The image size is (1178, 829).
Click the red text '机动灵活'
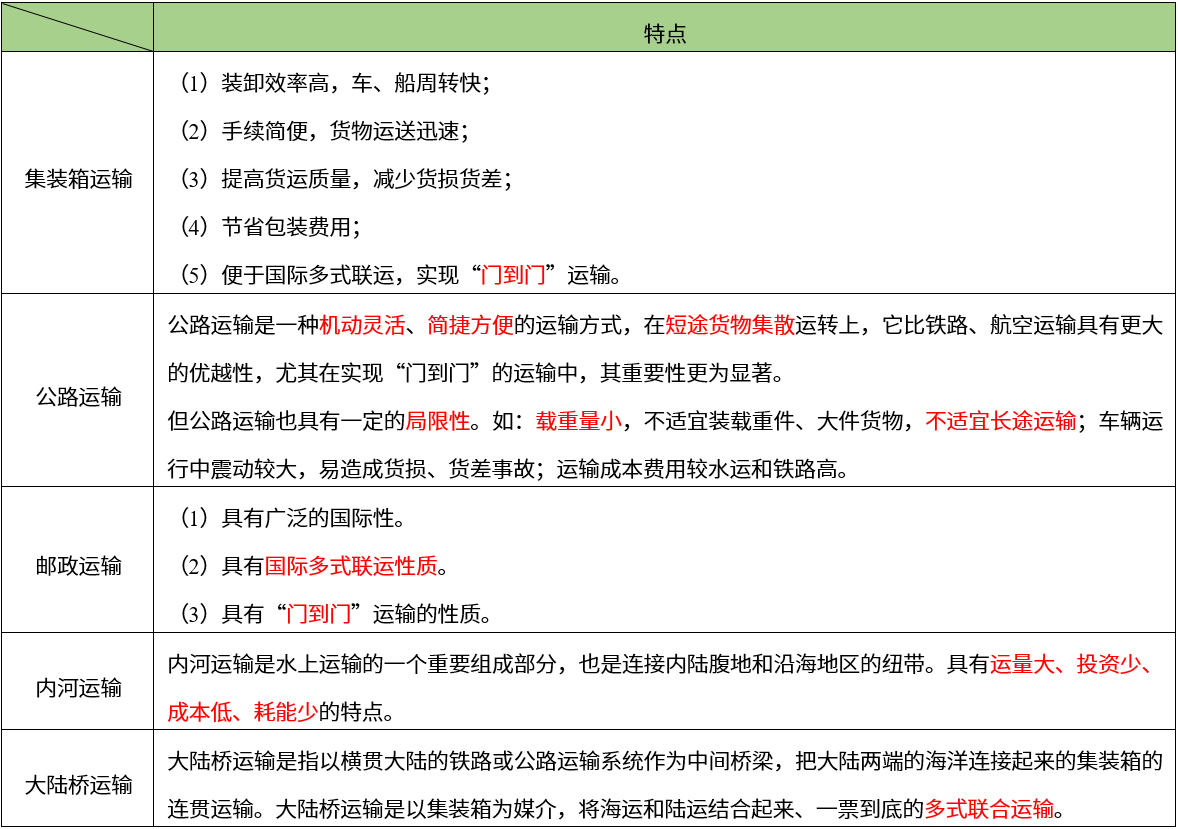362,325
